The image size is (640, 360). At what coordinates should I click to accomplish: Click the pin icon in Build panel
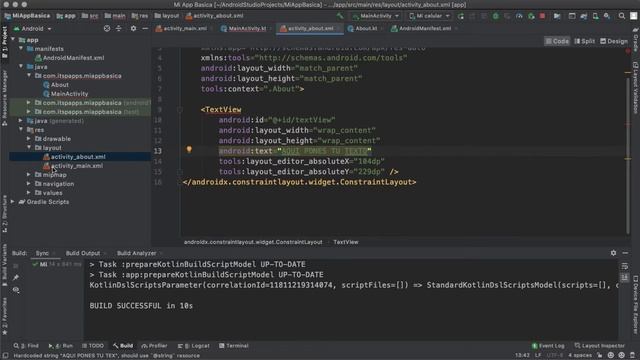coord(16,278)
